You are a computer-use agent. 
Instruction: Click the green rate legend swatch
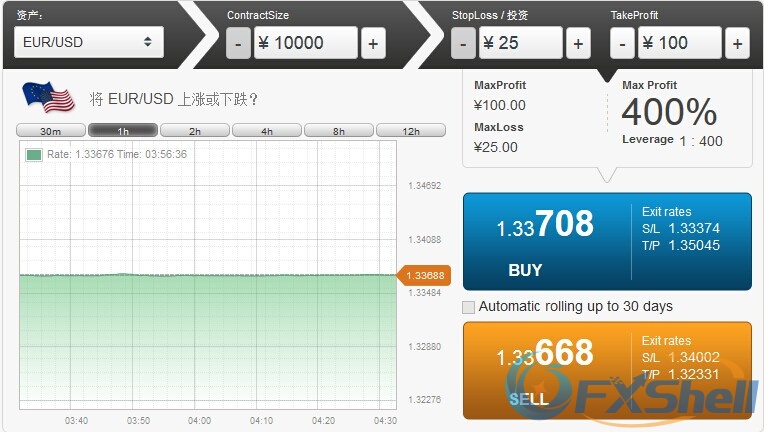click(34, 155)
